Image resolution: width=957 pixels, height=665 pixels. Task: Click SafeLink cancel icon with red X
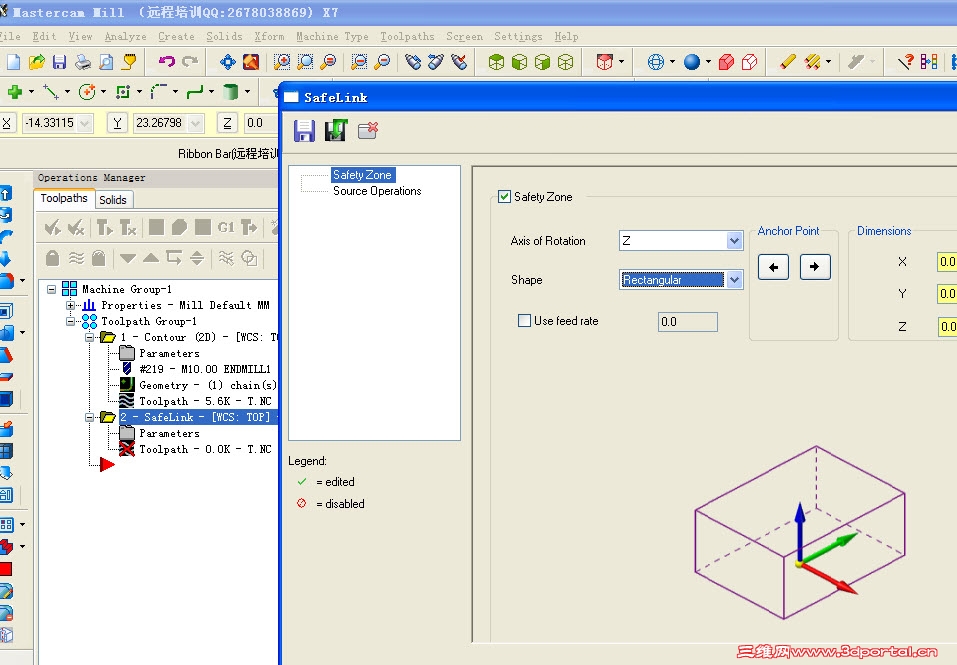[367, 131]
